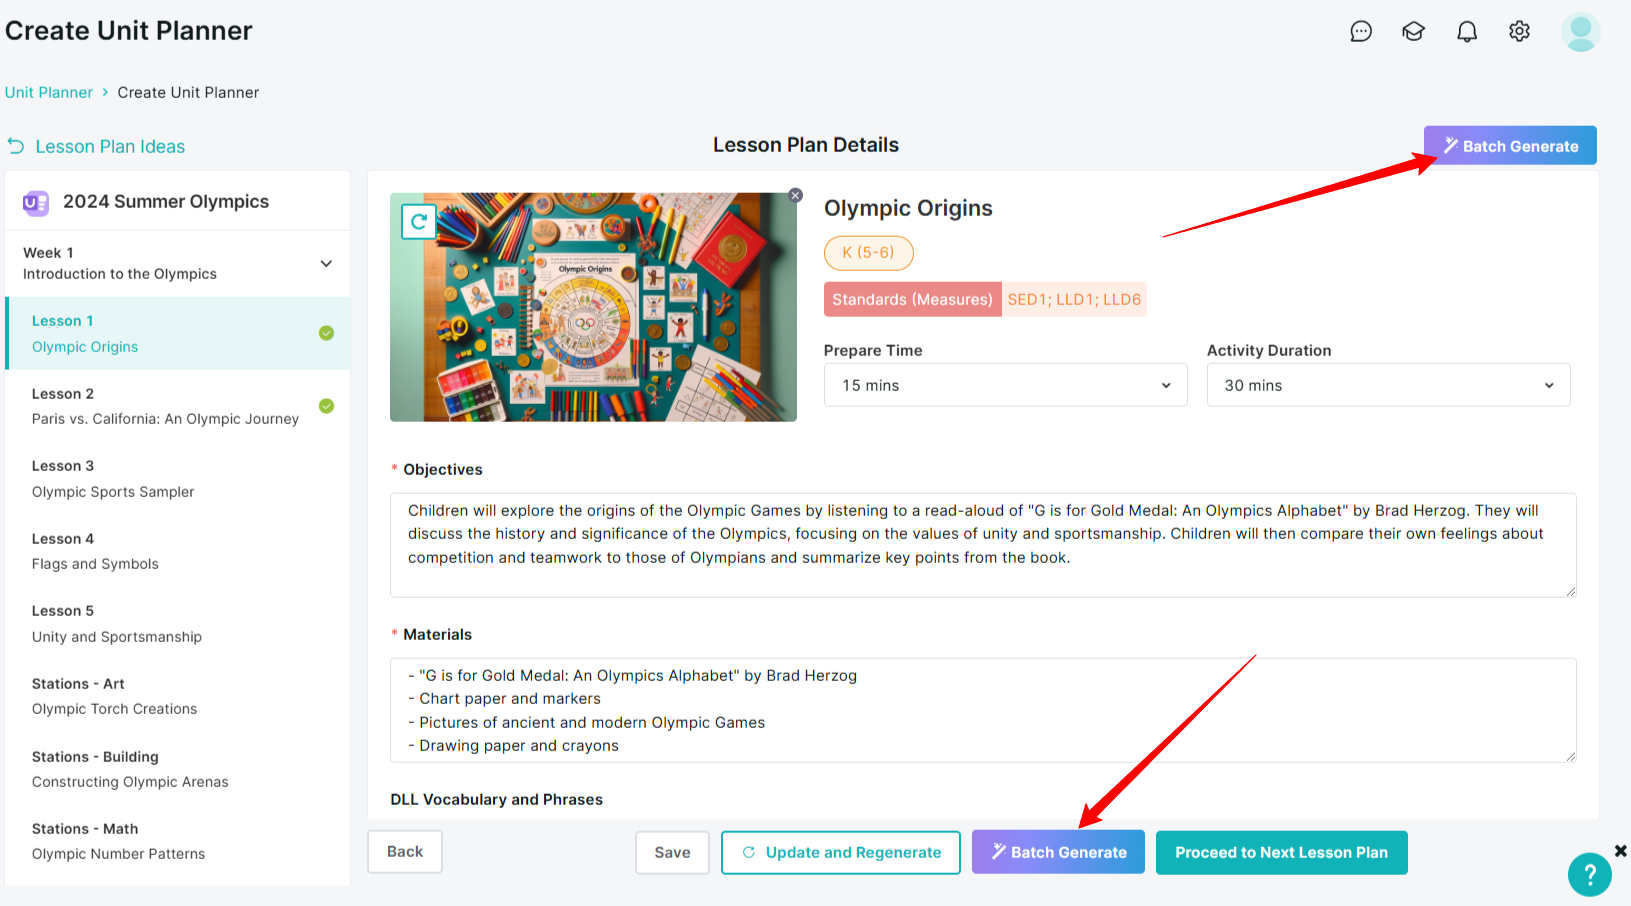Go back to Lesson Plan Ideas

coord(96,147)
